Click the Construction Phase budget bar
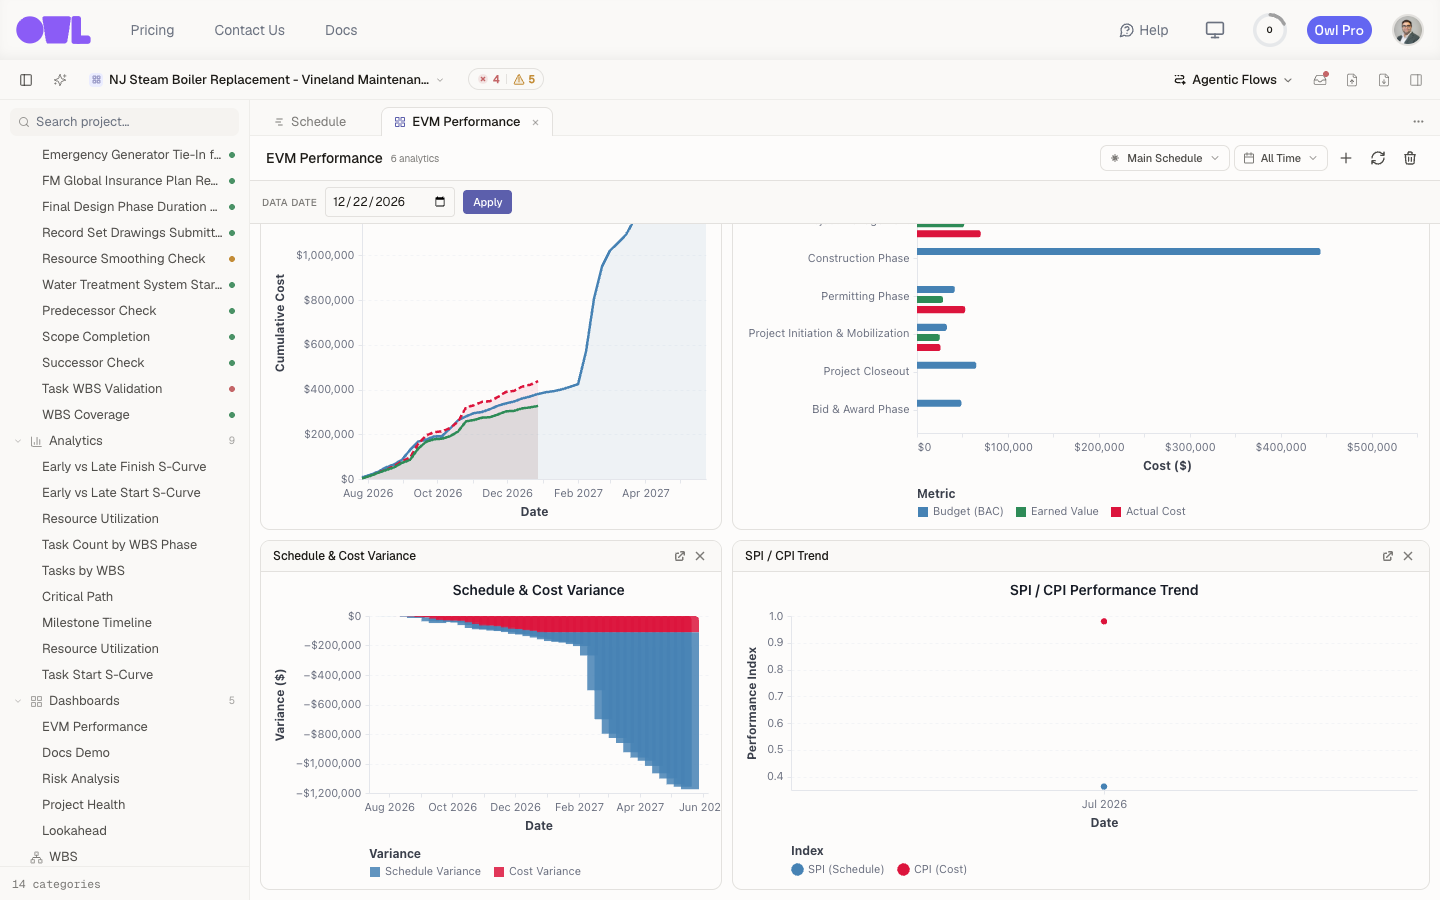This screenshot has height=900, width=1440. click(x=1118, y=252)
